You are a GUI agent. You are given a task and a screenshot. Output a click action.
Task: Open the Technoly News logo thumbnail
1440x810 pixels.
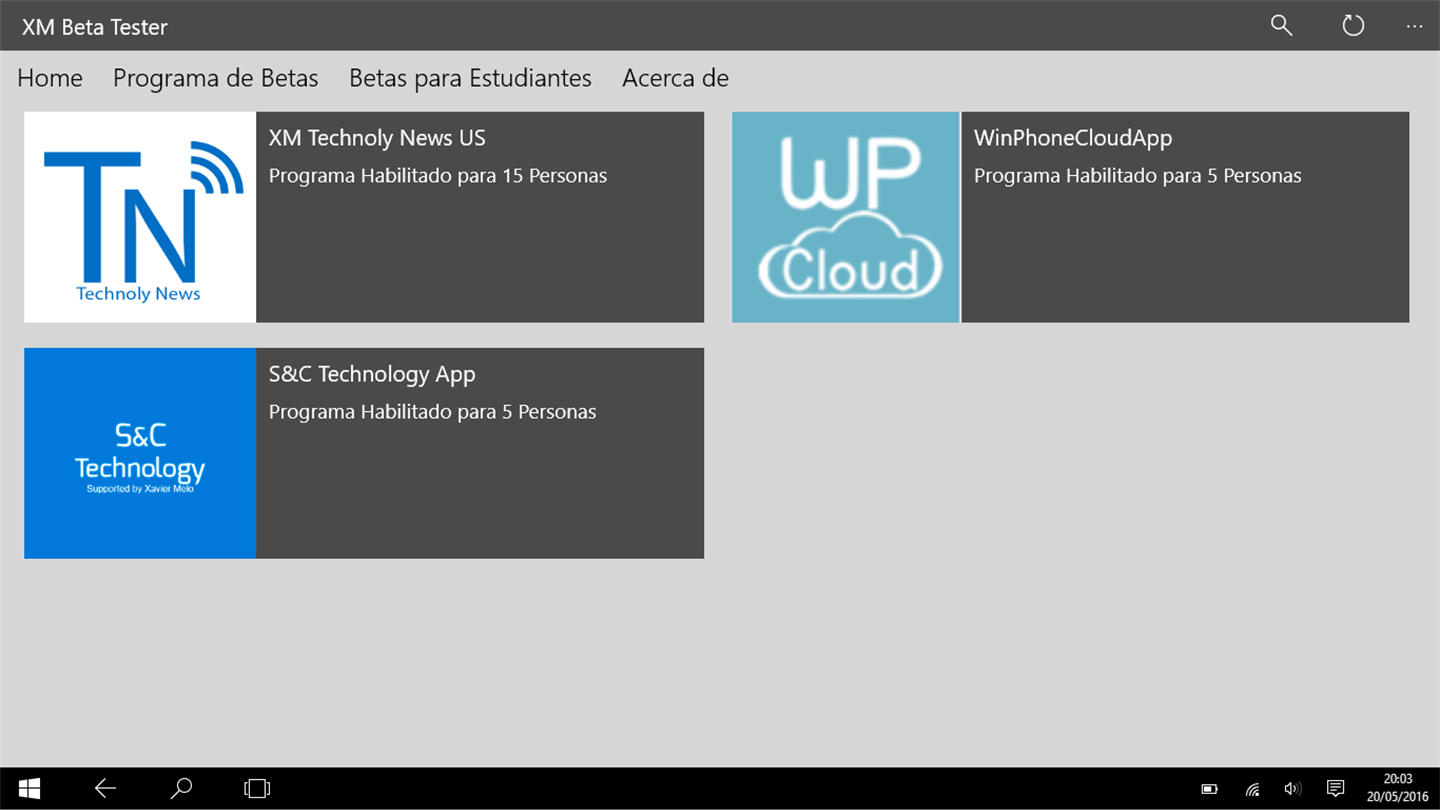(140, 217)
